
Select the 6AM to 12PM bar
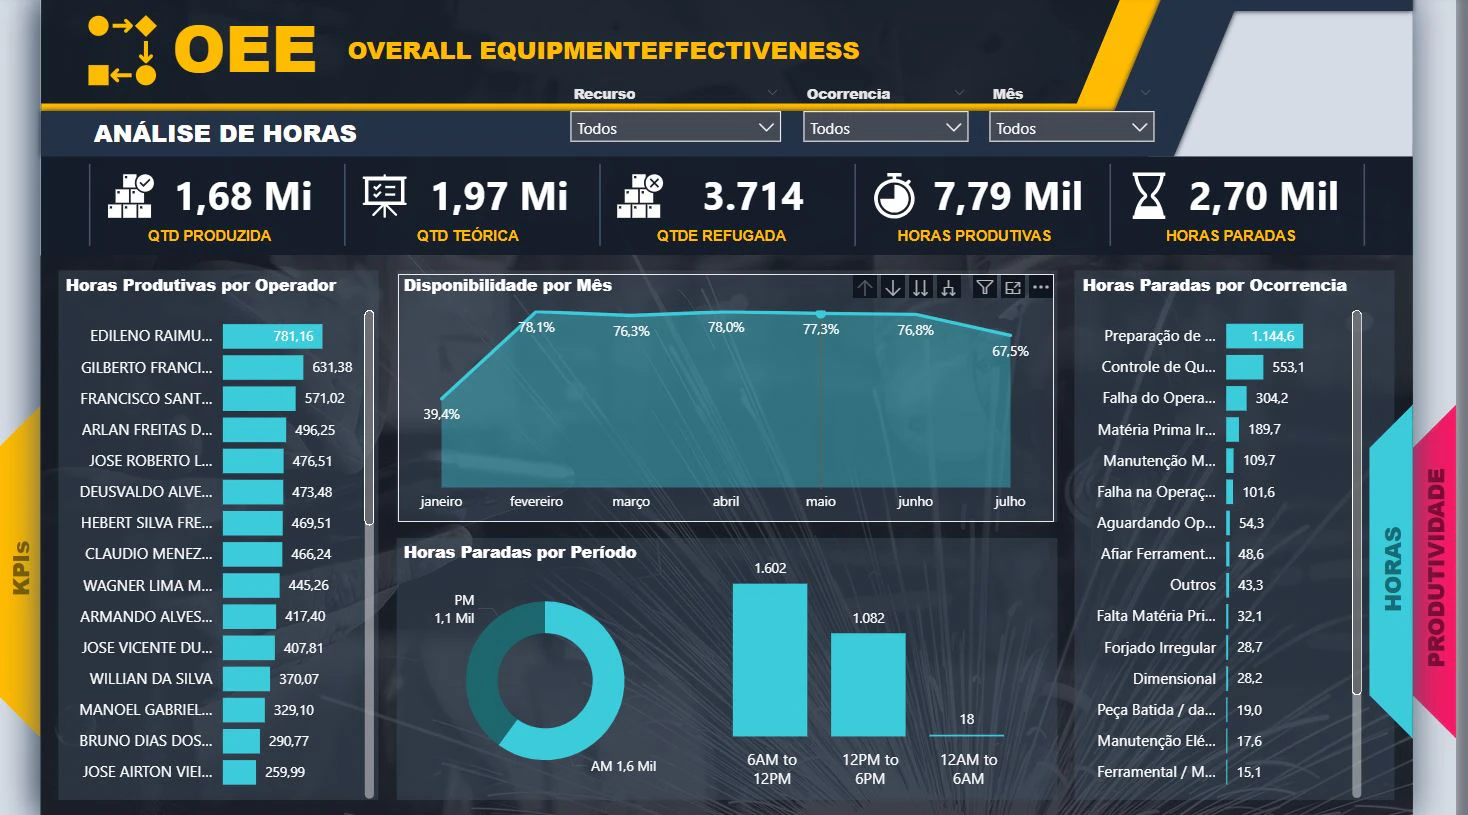[x=770, y=660]
